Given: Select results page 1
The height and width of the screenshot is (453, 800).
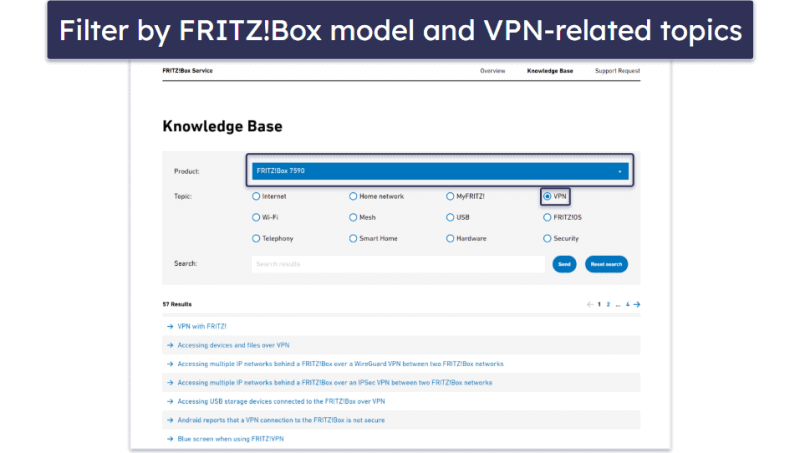Looking at the screenshot, I should [x=599, y=305].
